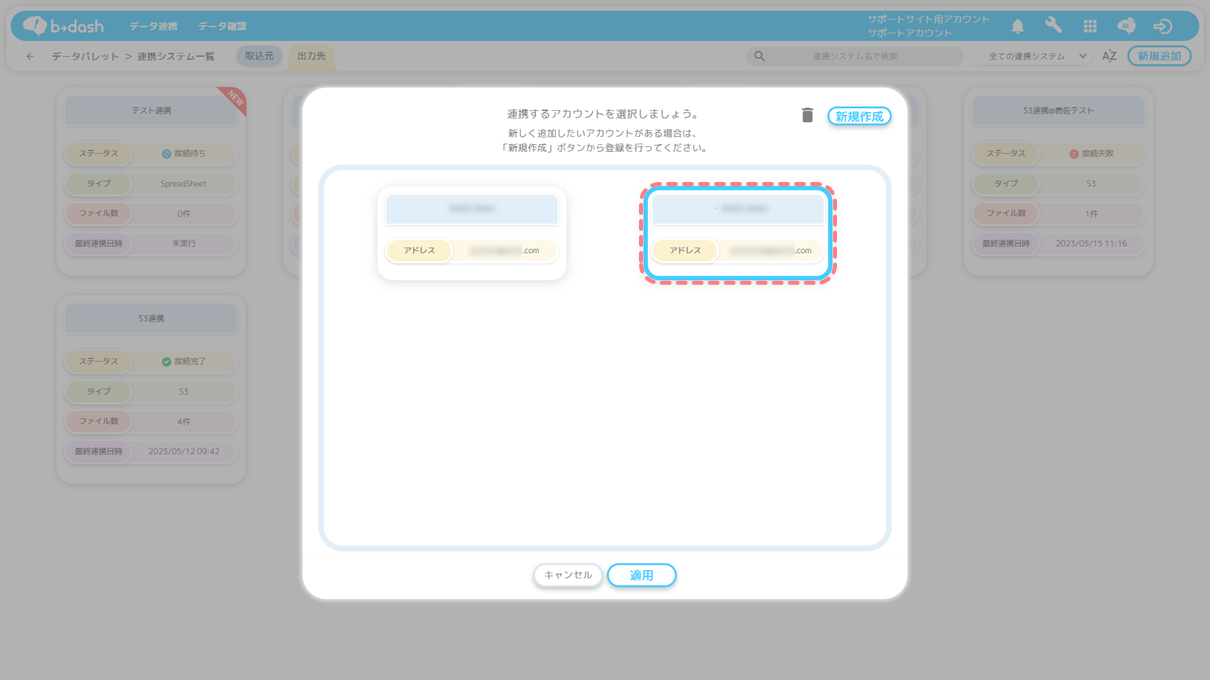Switch to the 取込元 tab
This screenshot has height=680, width=1210.
[x=259, y=56]
